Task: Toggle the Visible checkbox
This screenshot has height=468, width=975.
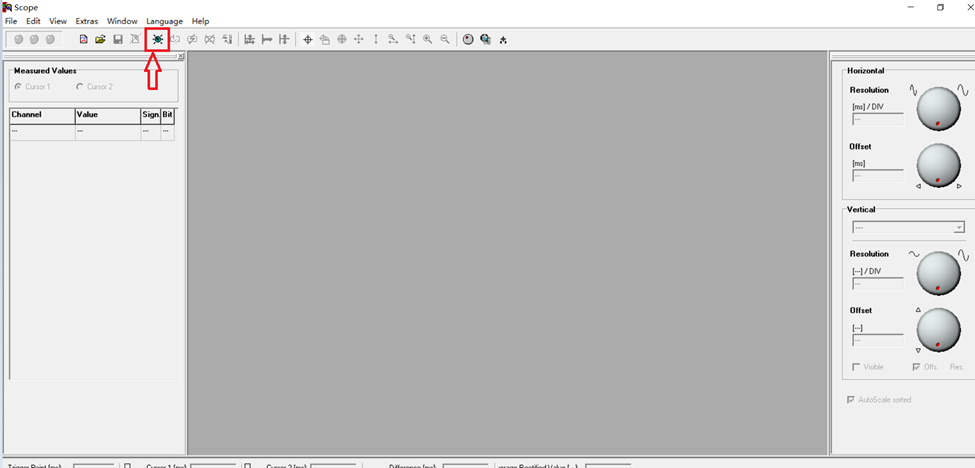Action: point(856,367)
